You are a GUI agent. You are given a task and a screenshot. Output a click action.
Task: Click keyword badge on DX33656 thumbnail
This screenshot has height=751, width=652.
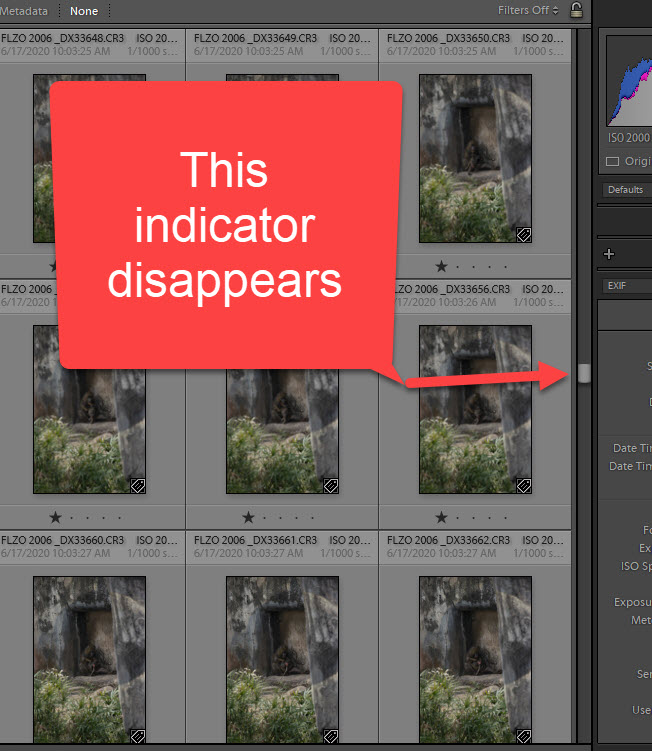point(524,486)
